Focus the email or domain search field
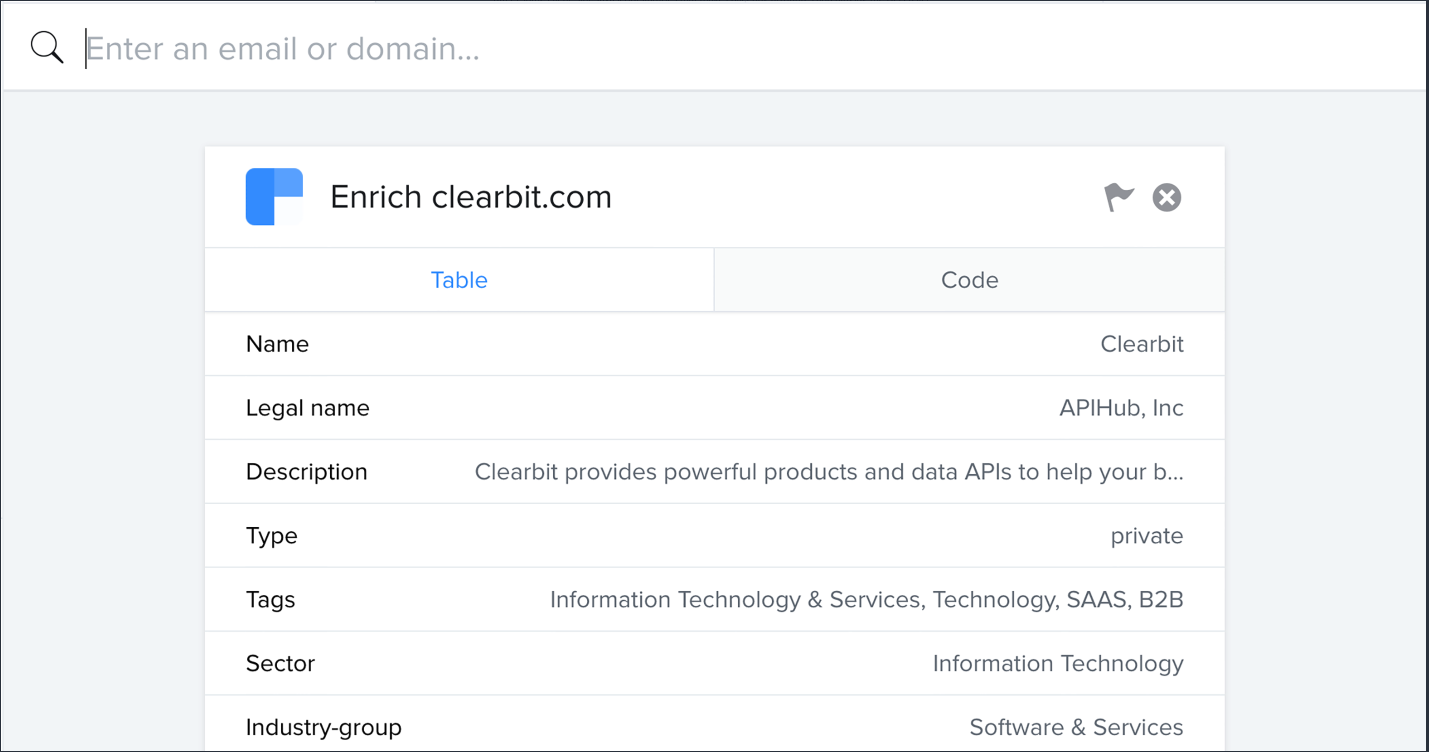This screenshot has height=752, width=1429. 750,48
